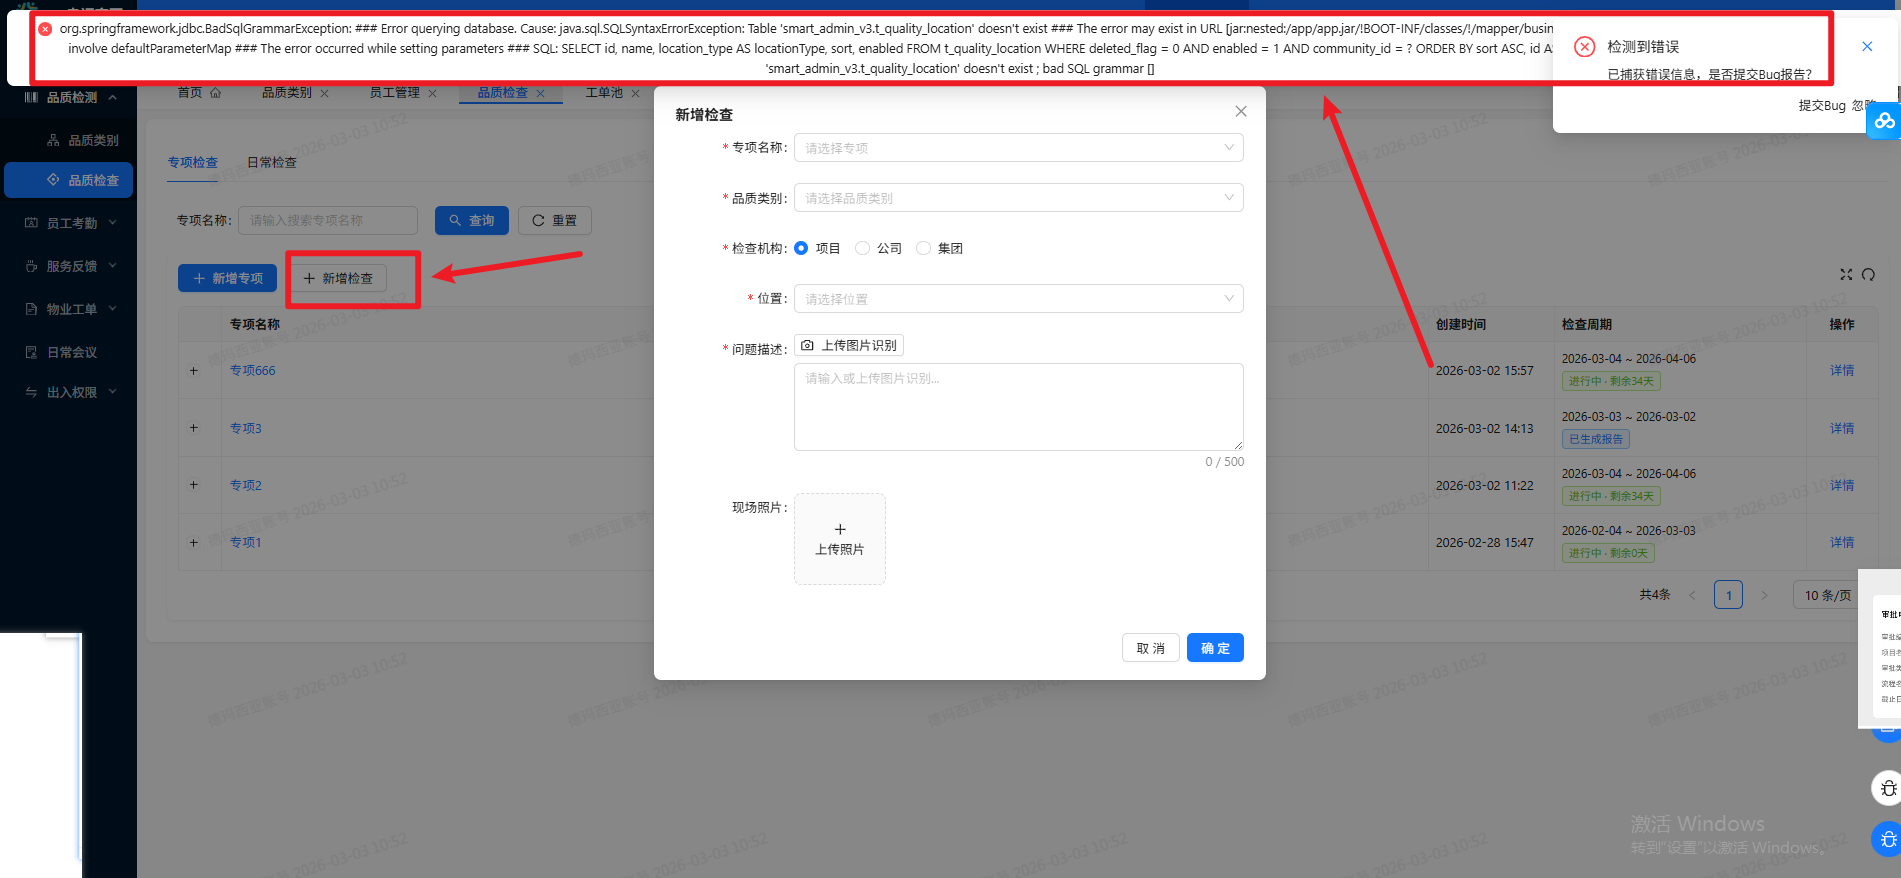
Task: Expand the 员工考勤 sidebar menu chevron
Action: pos(113,222)
